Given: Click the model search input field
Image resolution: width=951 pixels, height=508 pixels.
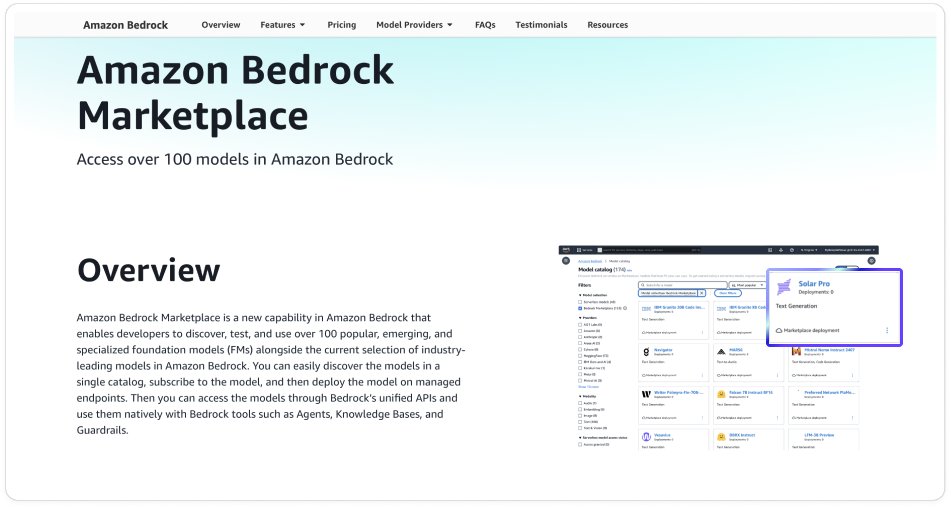Looking at the screenshot, I should click(682, 285).
